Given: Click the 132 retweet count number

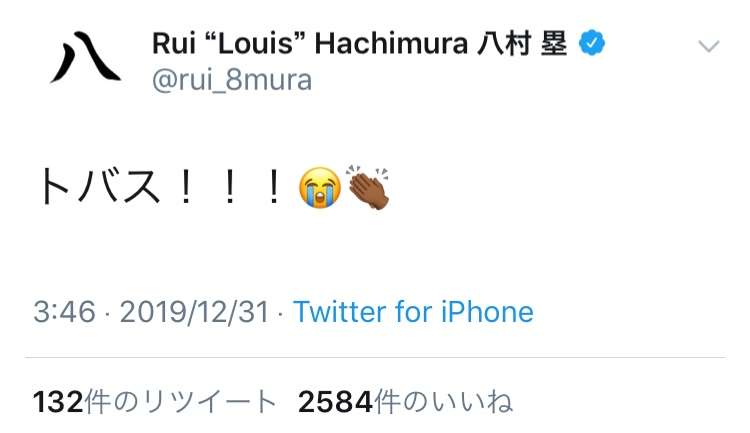Looking at the screenshot, I should coord(58,402).
